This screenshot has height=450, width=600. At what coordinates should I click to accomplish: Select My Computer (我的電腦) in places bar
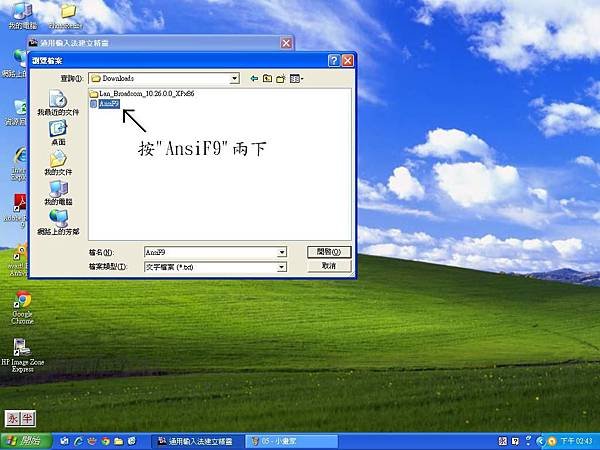[x=58, y=192]
